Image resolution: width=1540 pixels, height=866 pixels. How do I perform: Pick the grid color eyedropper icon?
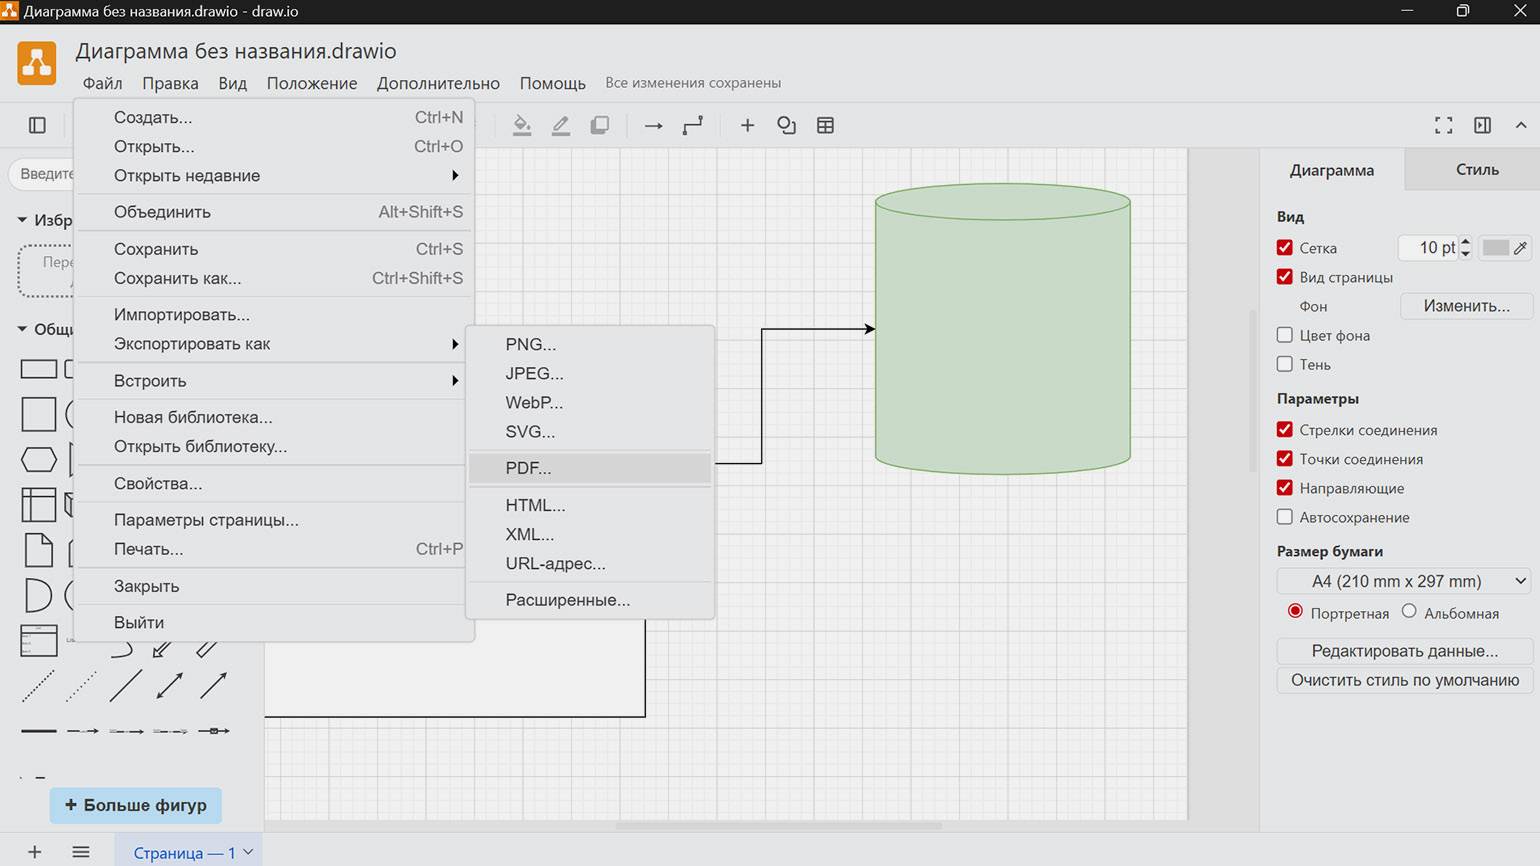coord(1521,247)
